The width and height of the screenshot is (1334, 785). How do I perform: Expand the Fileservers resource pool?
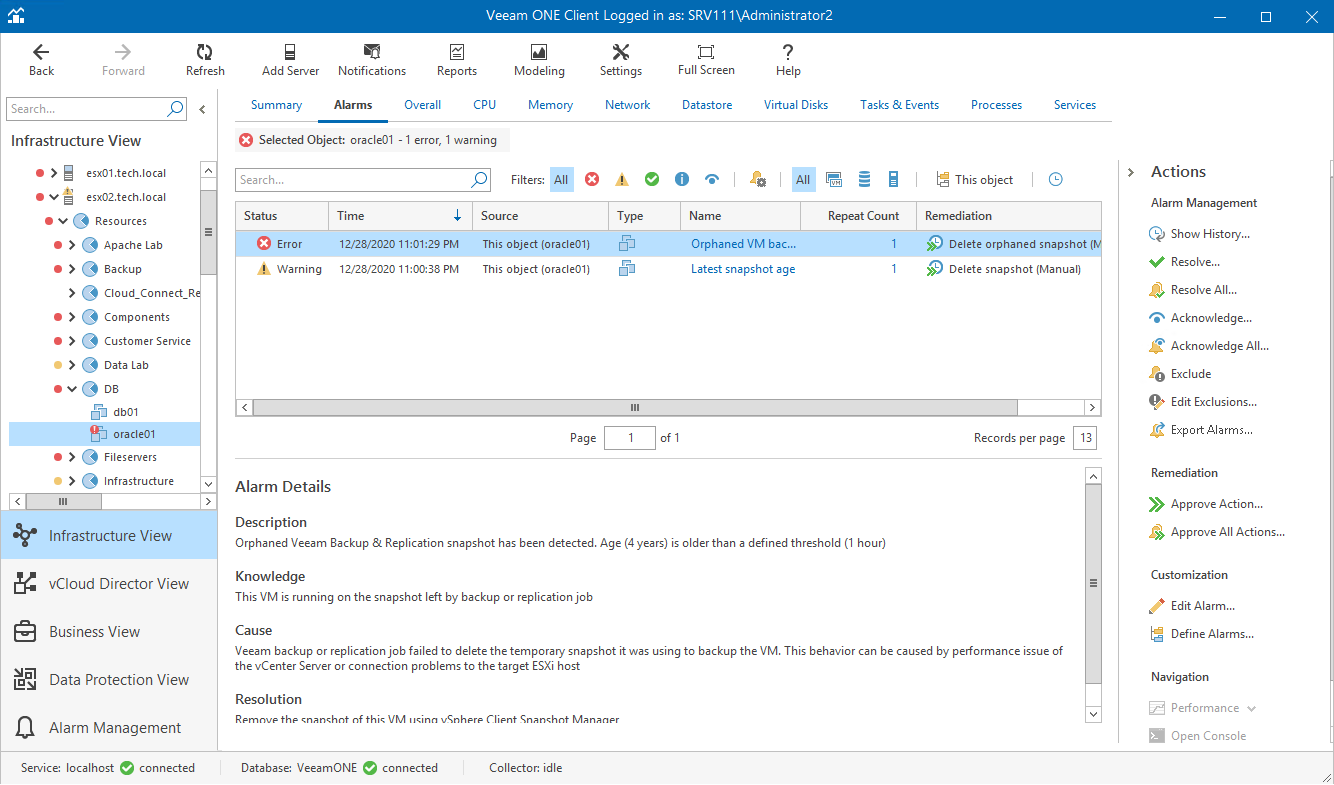point(72,457)
